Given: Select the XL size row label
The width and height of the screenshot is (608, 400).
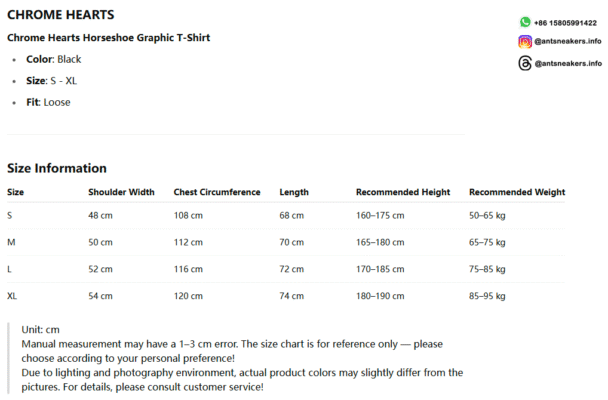Looking at the screenshot, I should click(x=12, y=296).
